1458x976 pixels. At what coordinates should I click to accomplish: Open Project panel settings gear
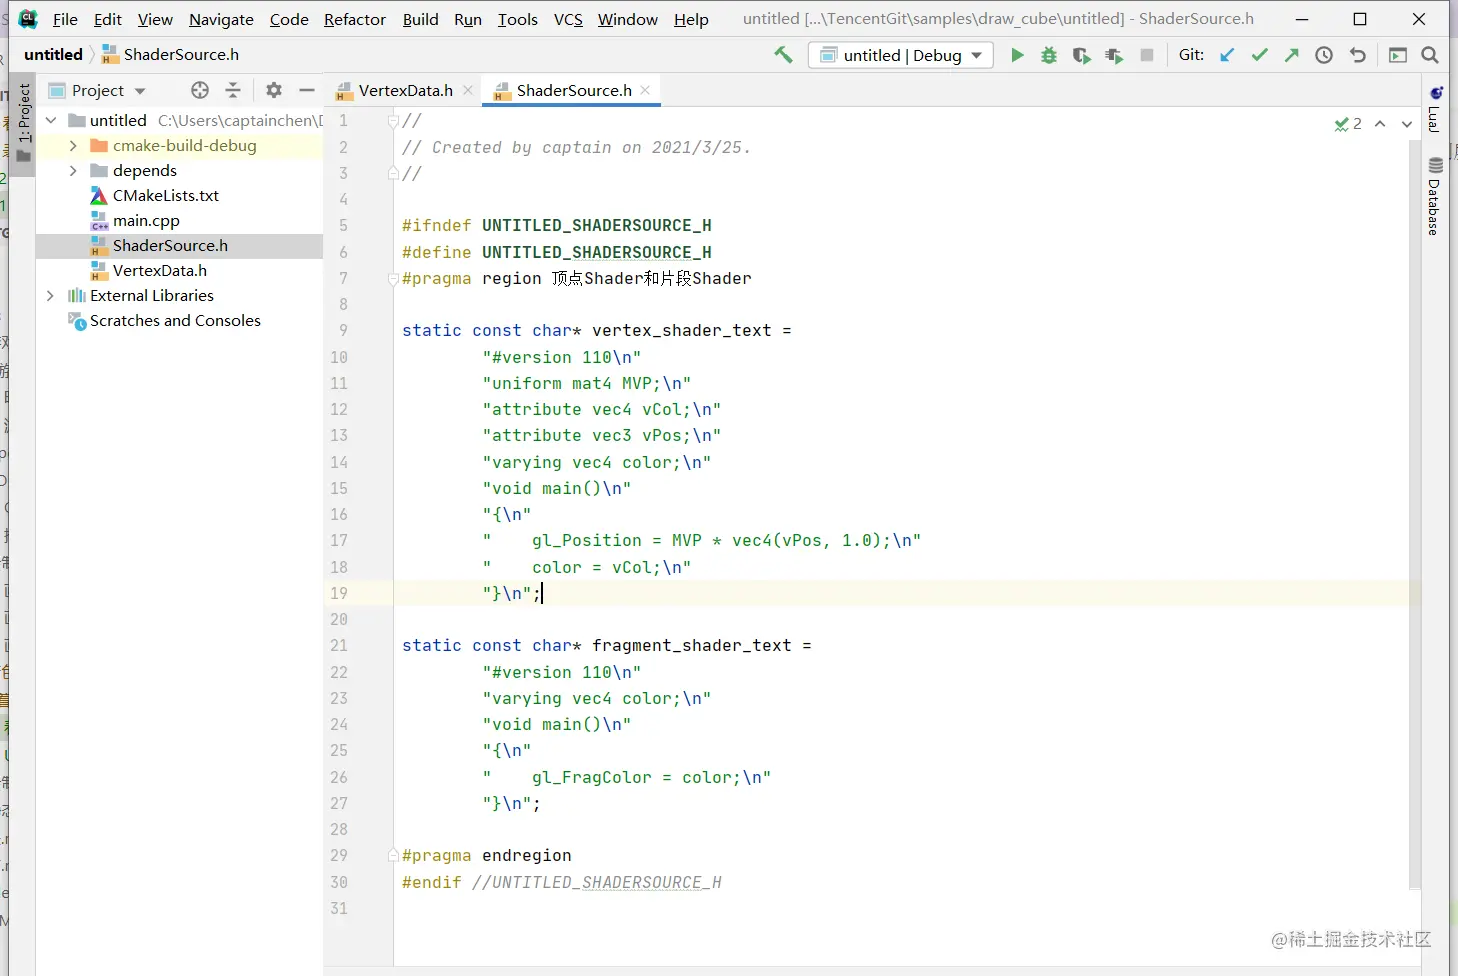(274, 90)
